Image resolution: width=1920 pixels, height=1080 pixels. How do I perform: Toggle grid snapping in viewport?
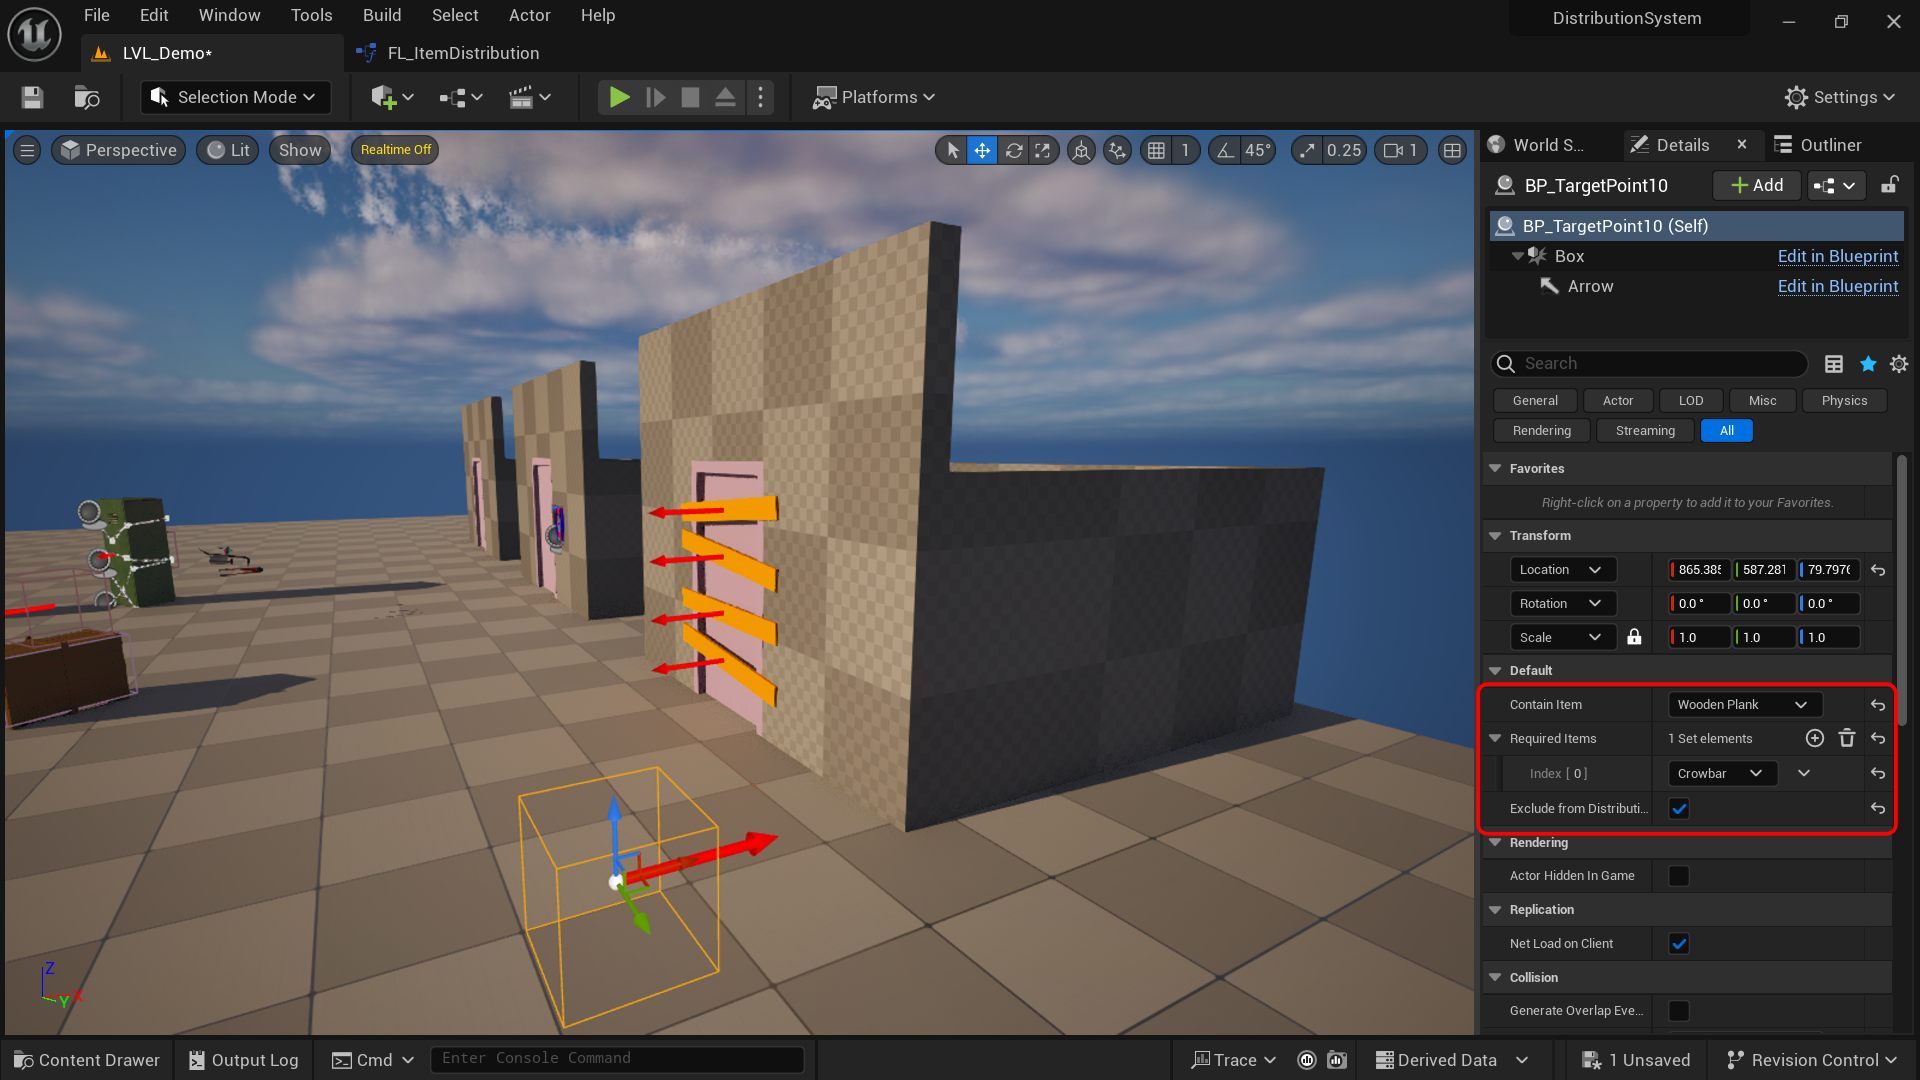click(x=1156, y=150)
